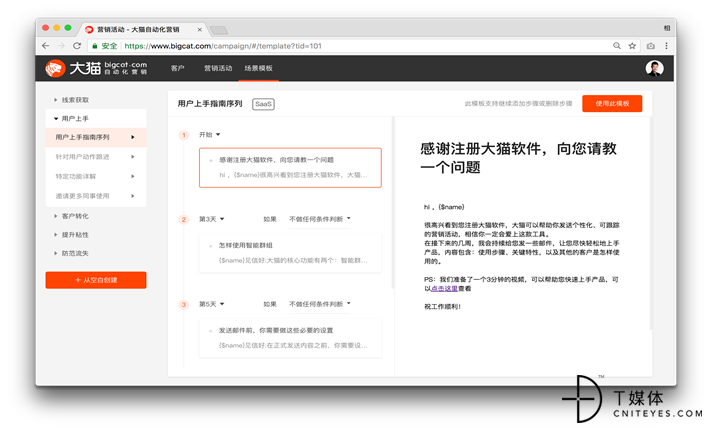The width and height of the screenshot is (712, 433).
Task: Click the browser forward arrow
Action: point(61,46)
